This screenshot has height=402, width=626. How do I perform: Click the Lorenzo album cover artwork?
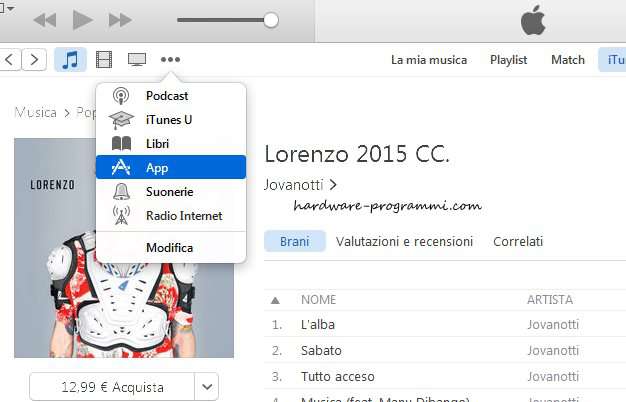pyautogui.click(x=124, y=248)
